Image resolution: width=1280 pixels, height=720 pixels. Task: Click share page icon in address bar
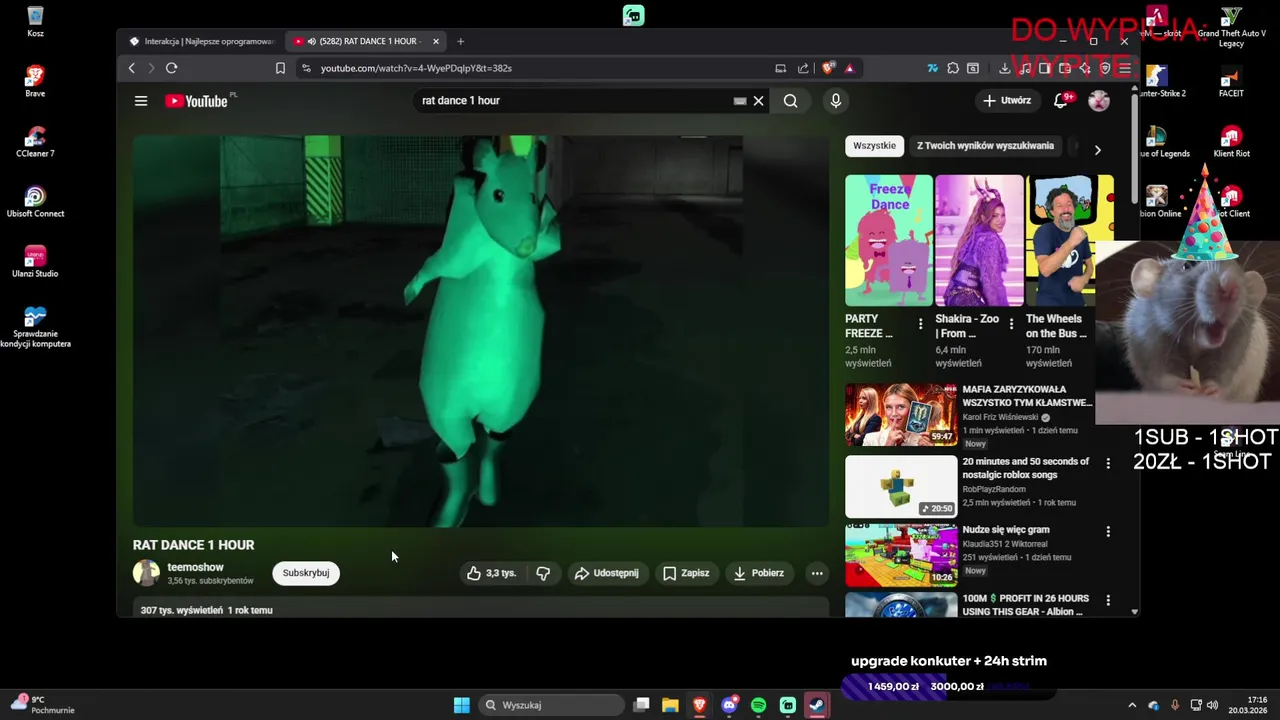click(x=803, y=68)
